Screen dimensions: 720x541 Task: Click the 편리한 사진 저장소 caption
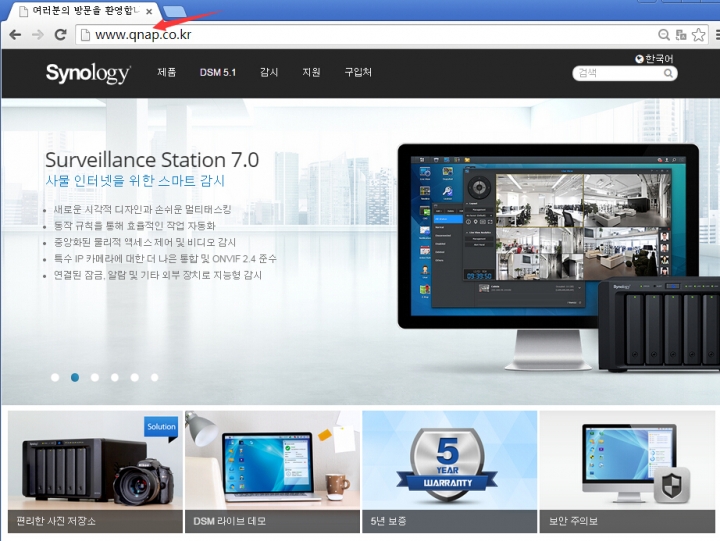[56, 521]
